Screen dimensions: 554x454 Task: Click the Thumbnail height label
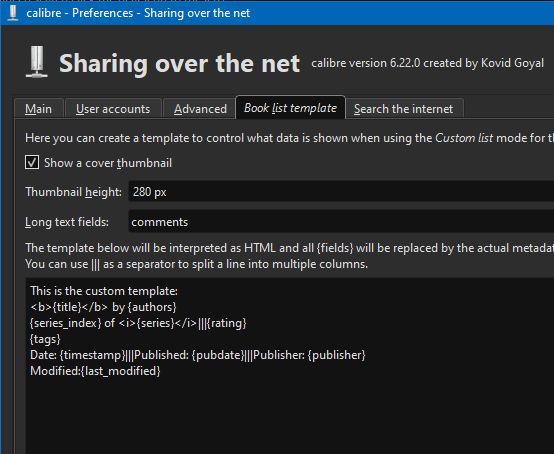point(73,192)
